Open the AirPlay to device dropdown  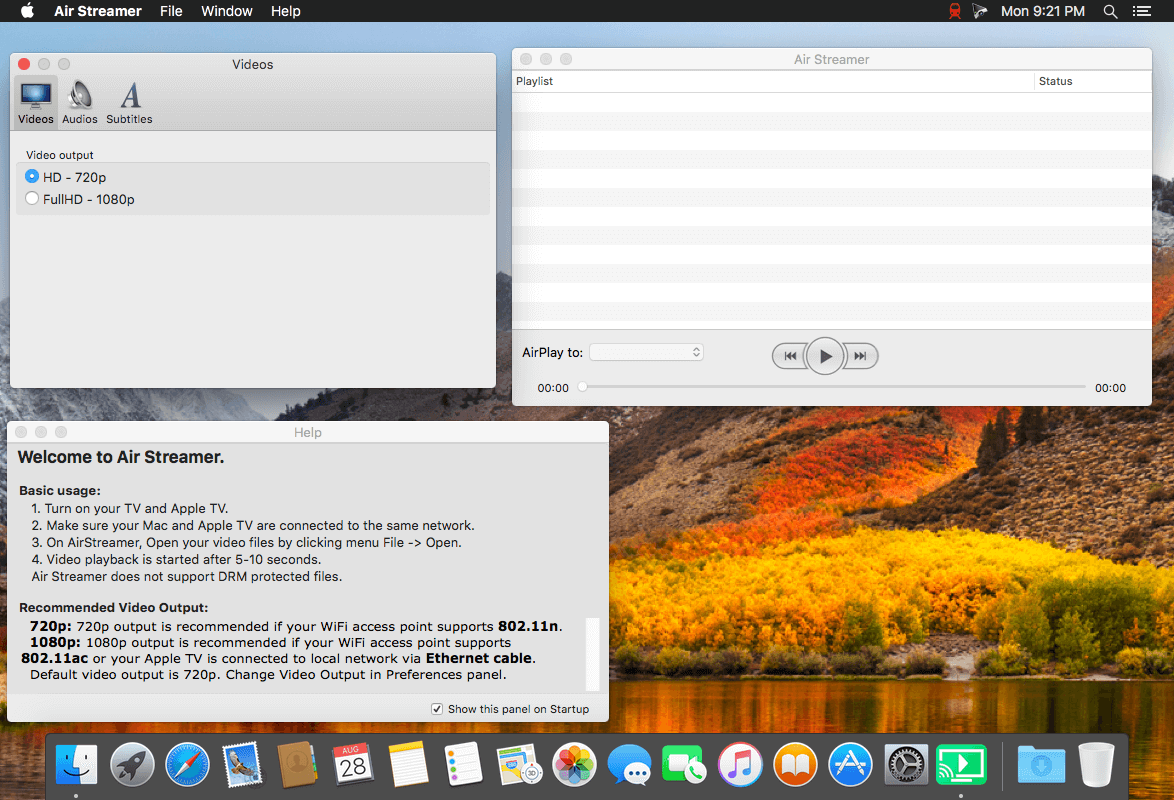pyautogui.click(x=646, y=352)
